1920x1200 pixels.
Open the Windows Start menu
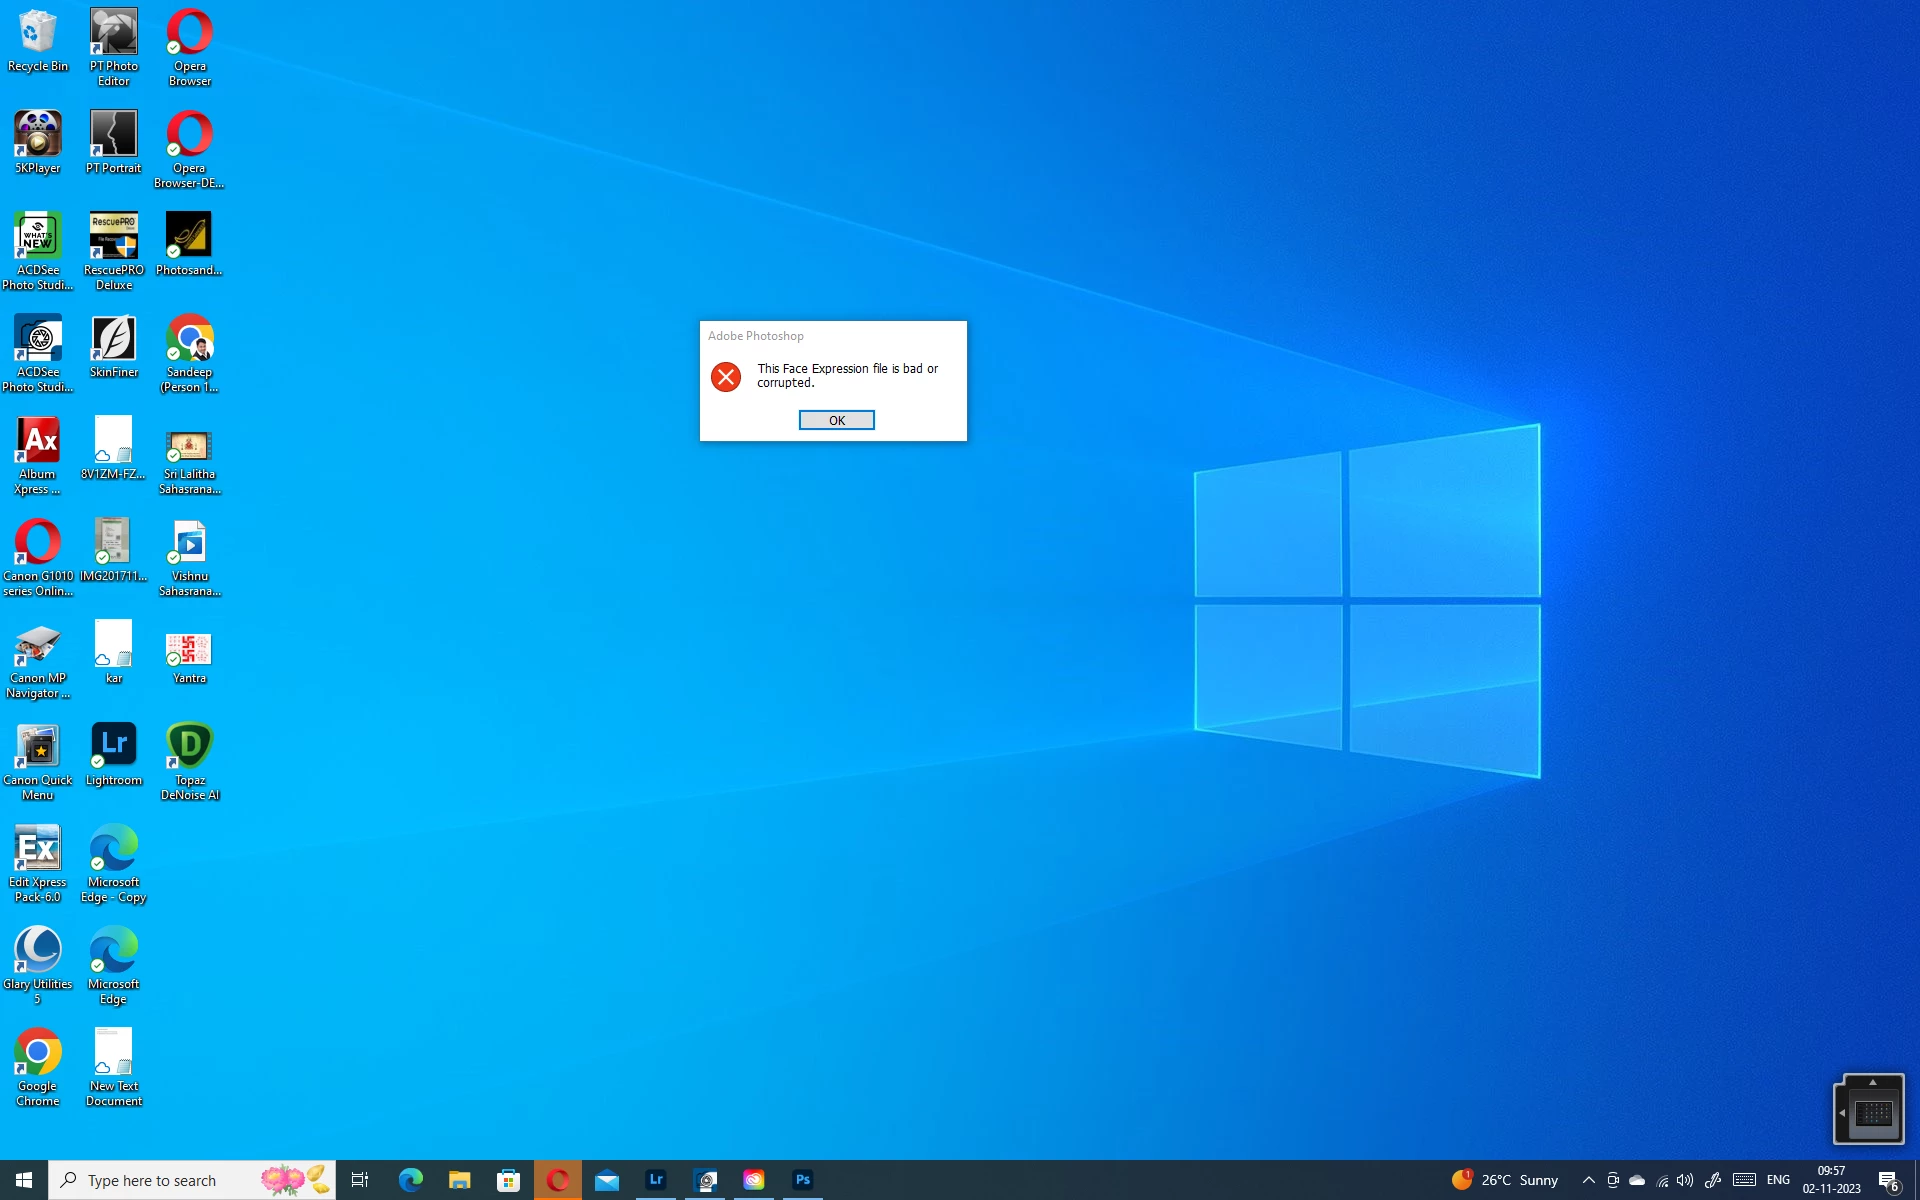(24, 1180)
